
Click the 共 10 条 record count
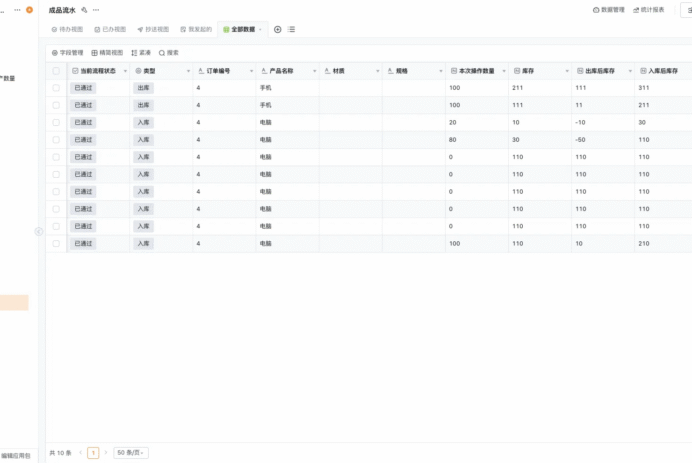[x=60, y=453]
